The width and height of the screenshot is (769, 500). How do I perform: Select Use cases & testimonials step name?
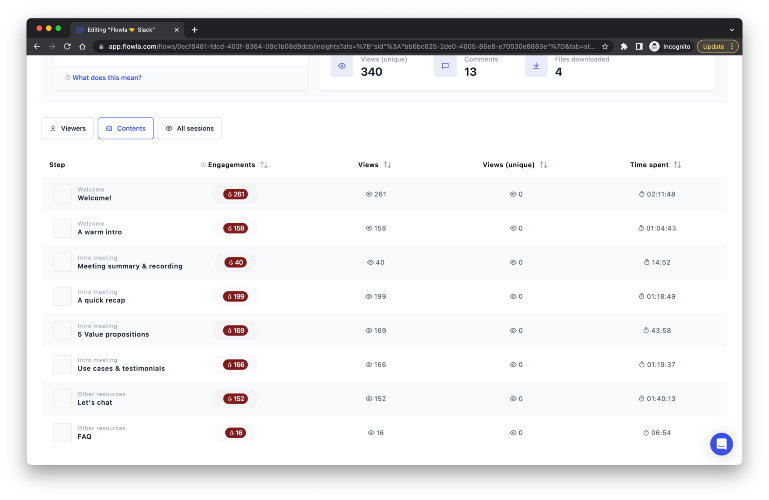pyautogui.click(x=121, y=369)
